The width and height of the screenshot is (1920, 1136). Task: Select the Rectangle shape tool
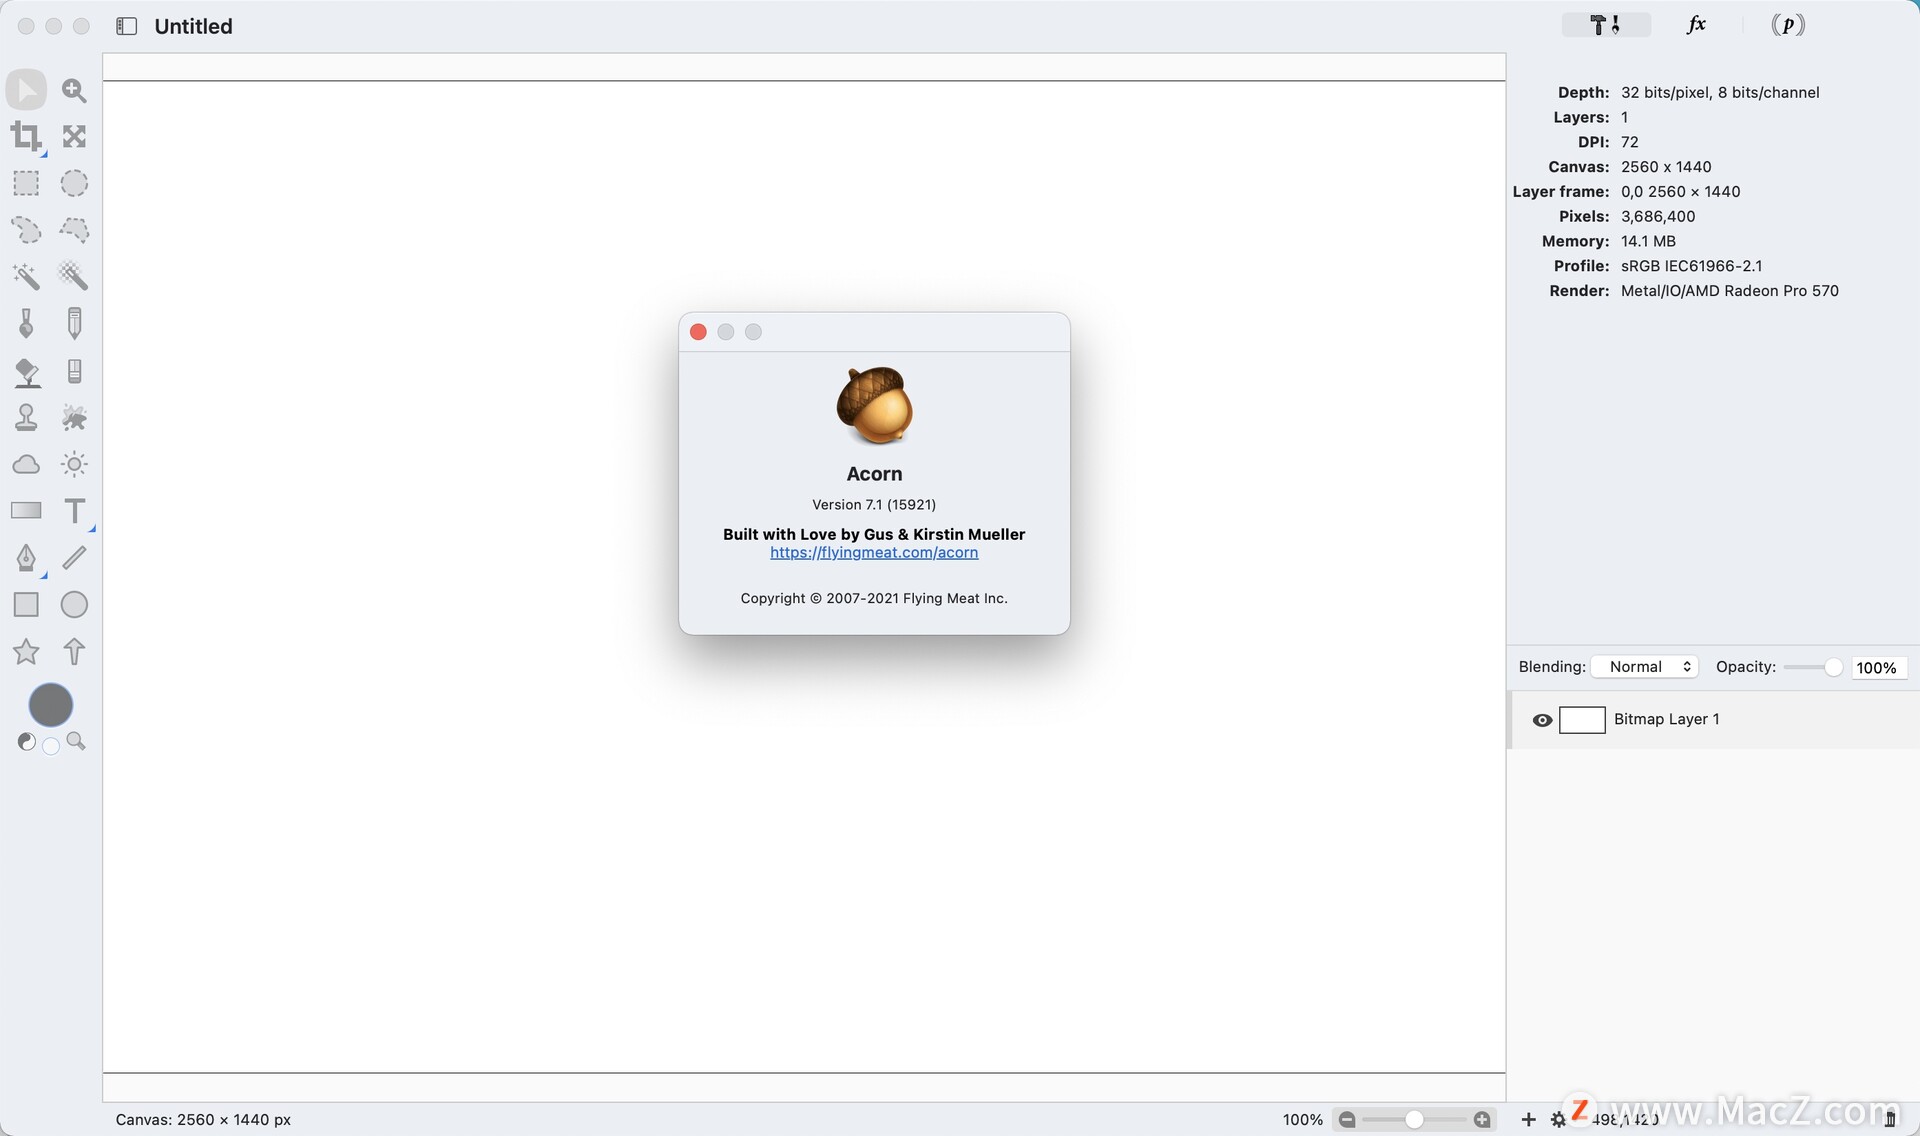click(x=27, y=605)
